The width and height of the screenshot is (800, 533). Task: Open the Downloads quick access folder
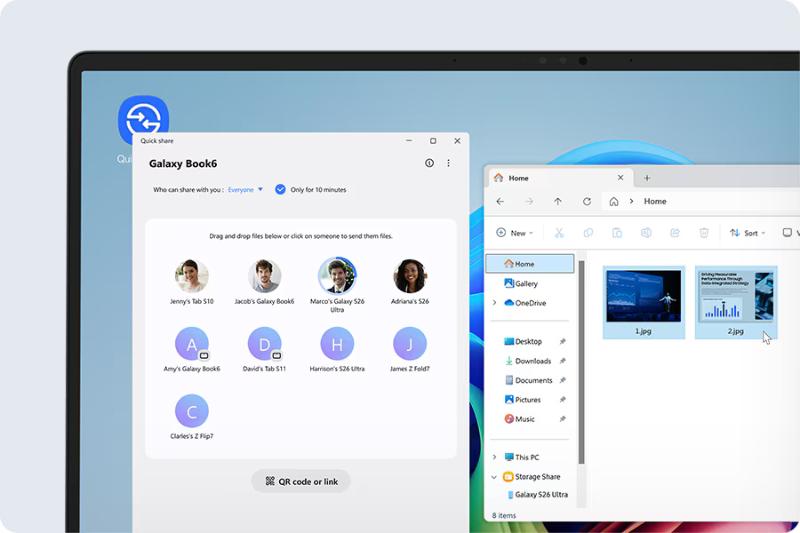pos(528,361)
